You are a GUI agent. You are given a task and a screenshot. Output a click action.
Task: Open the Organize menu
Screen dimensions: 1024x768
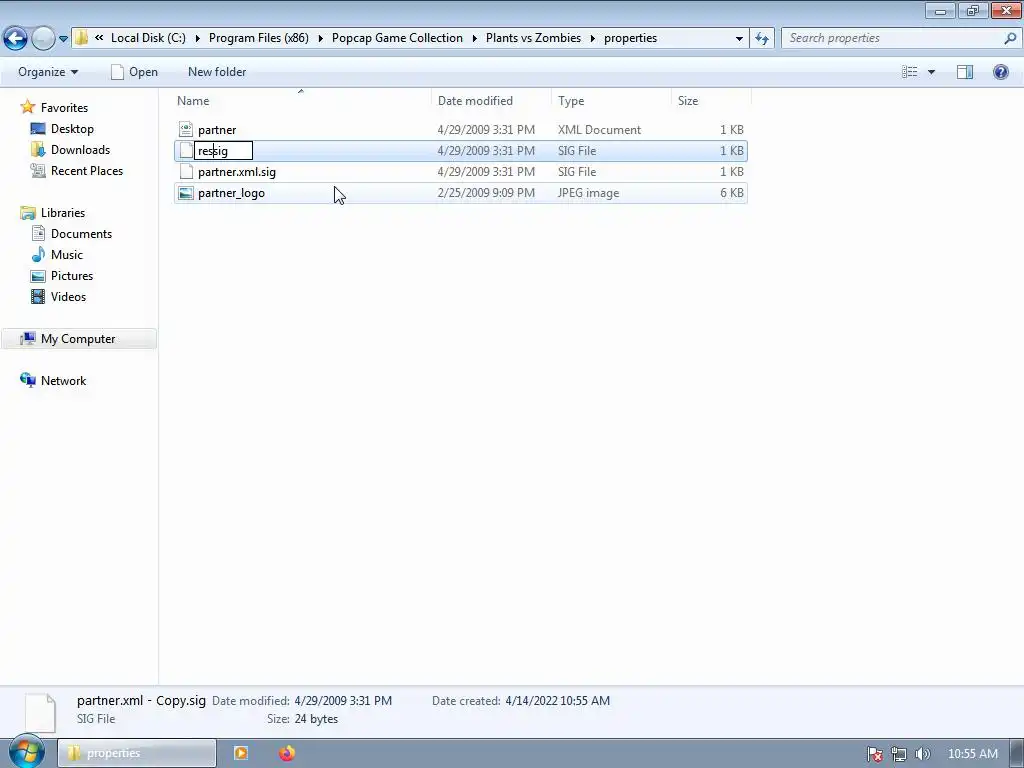(48, 72)
